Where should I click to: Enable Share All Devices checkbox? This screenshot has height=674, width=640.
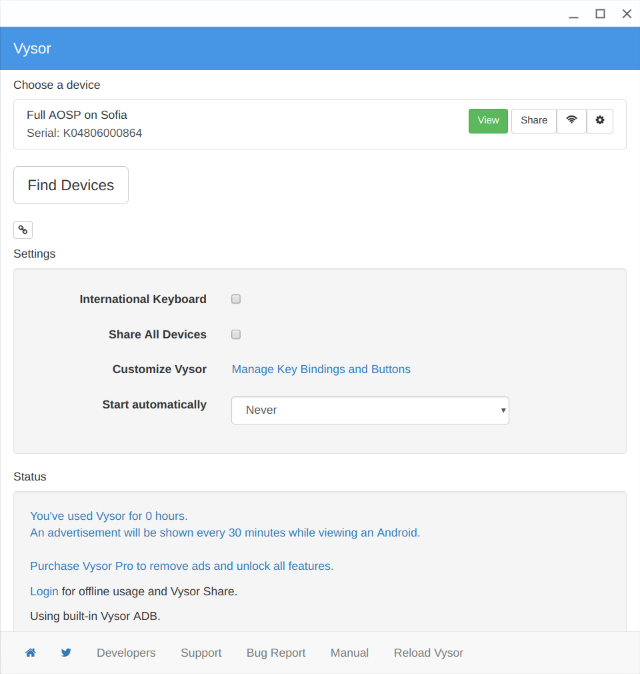click(x=236, y=334)
